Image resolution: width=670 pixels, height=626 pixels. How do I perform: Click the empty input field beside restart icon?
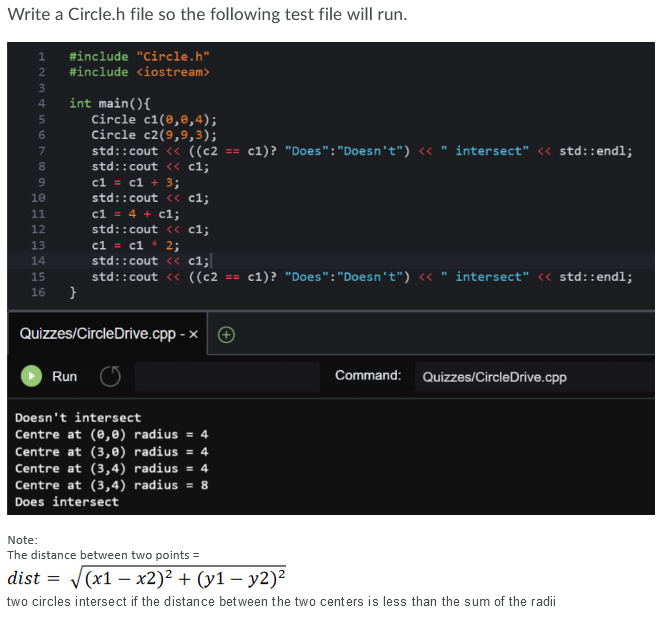coord(227,377)
